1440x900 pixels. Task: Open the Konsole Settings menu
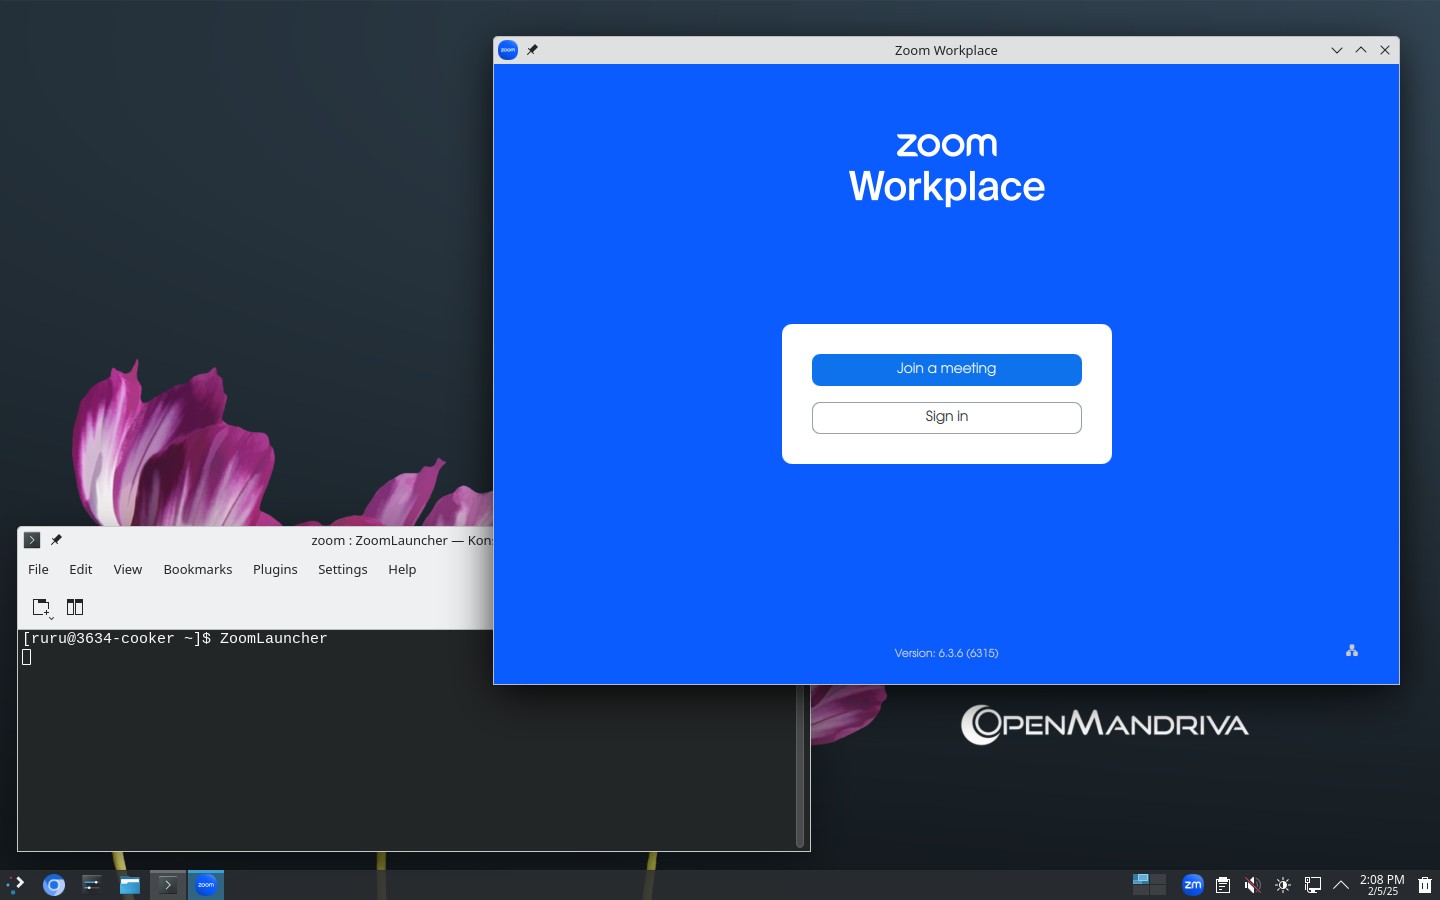point(342,569)
